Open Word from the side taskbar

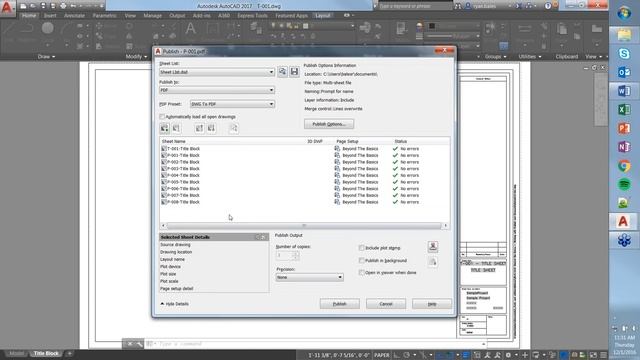tap(624, 91)
